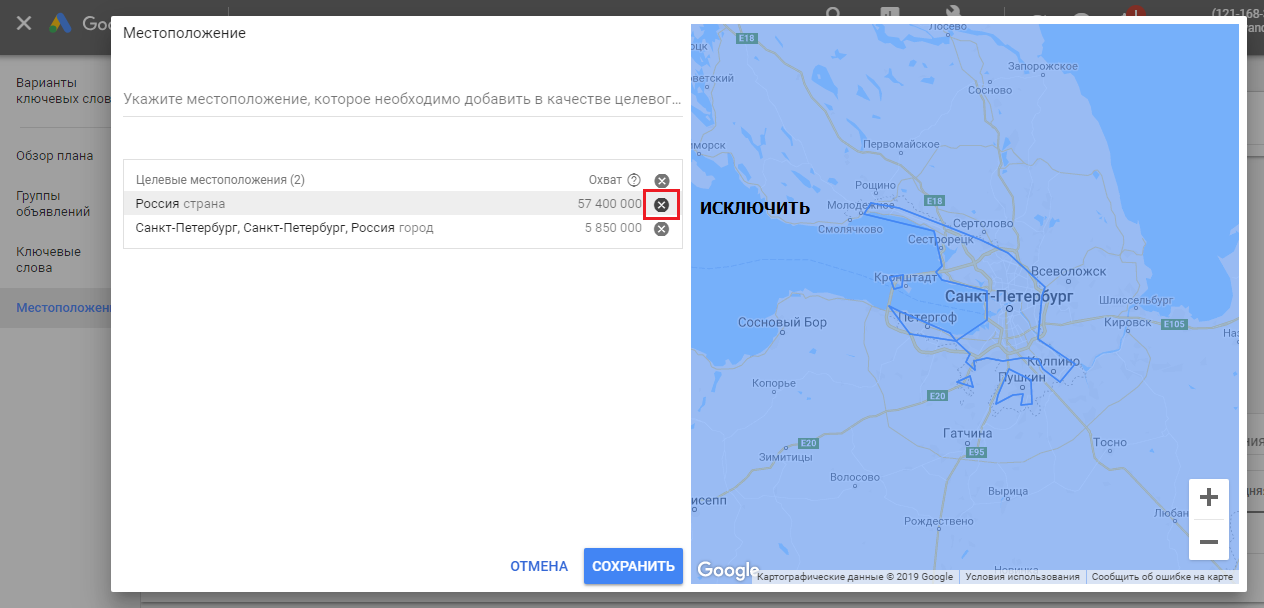Zoom in on the map
Screen dimensions: 1264x608
coord(1208,498)
